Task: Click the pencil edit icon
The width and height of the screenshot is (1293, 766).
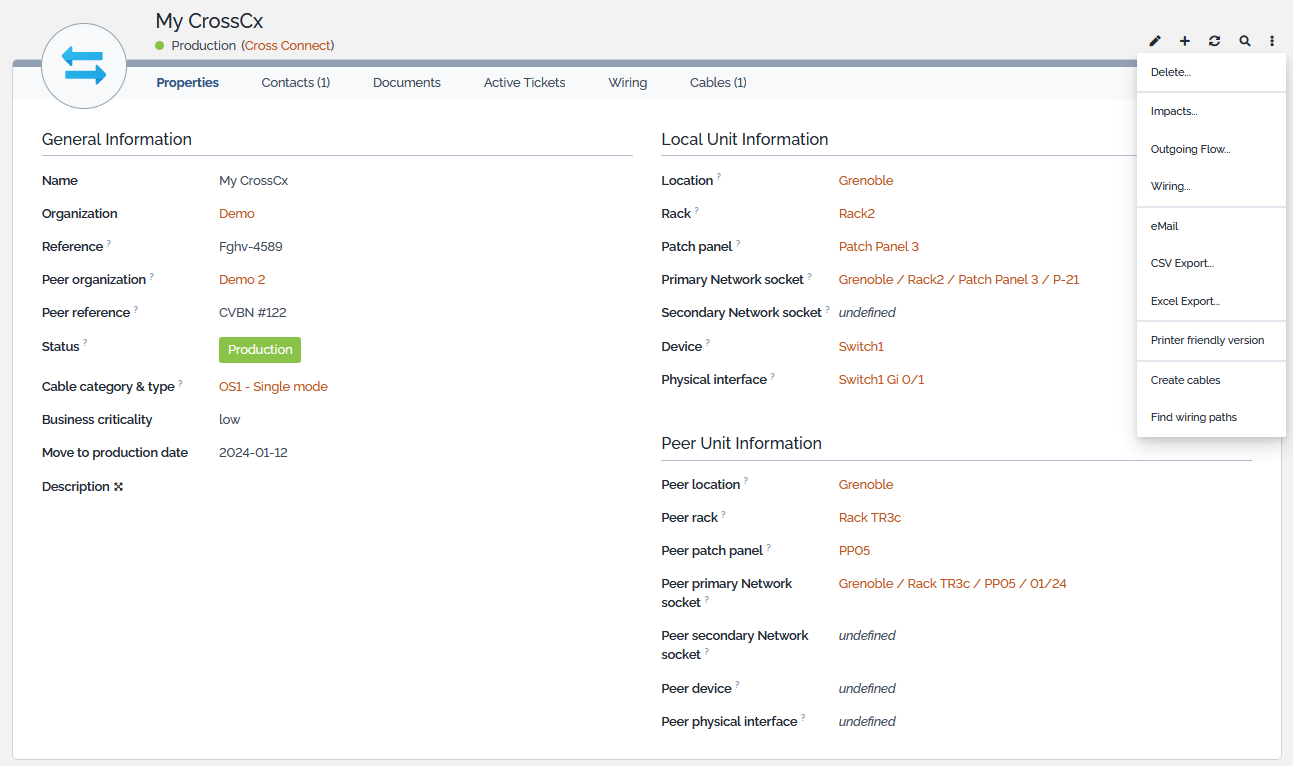Action: click(1155, 41)
